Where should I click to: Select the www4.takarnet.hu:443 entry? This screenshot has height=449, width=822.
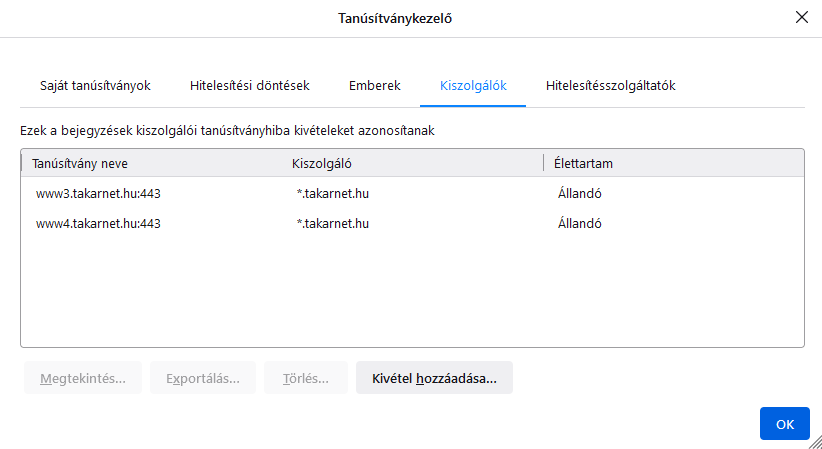pyautogui.click(x=98, y=224)
